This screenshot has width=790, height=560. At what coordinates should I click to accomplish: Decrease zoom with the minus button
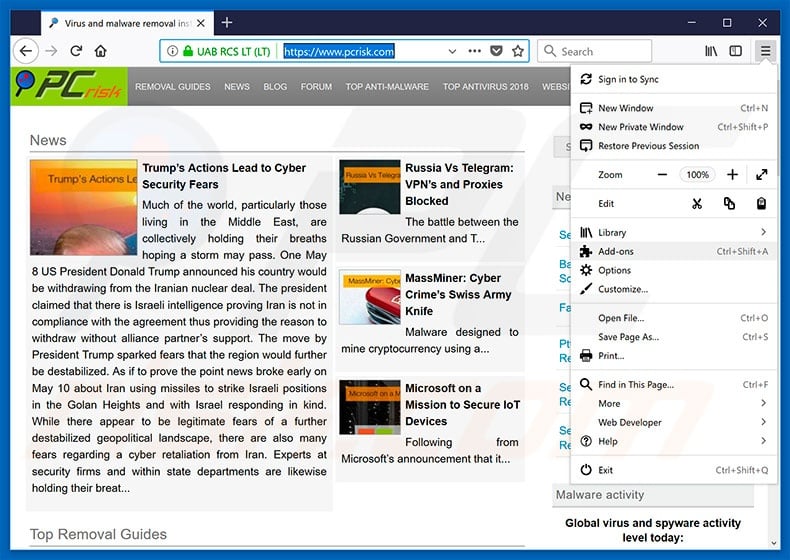click(663, 175)
